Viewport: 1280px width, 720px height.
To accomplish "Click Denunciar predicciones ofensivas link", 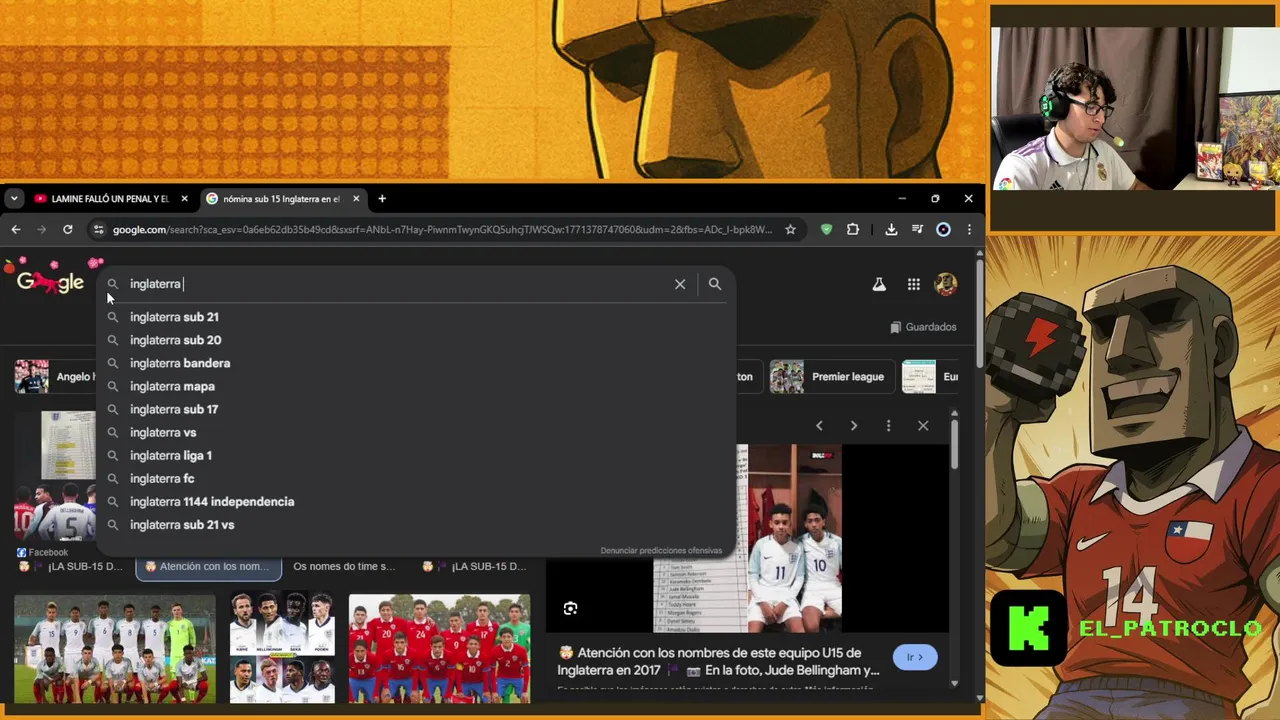I will (x=661, y=550).
